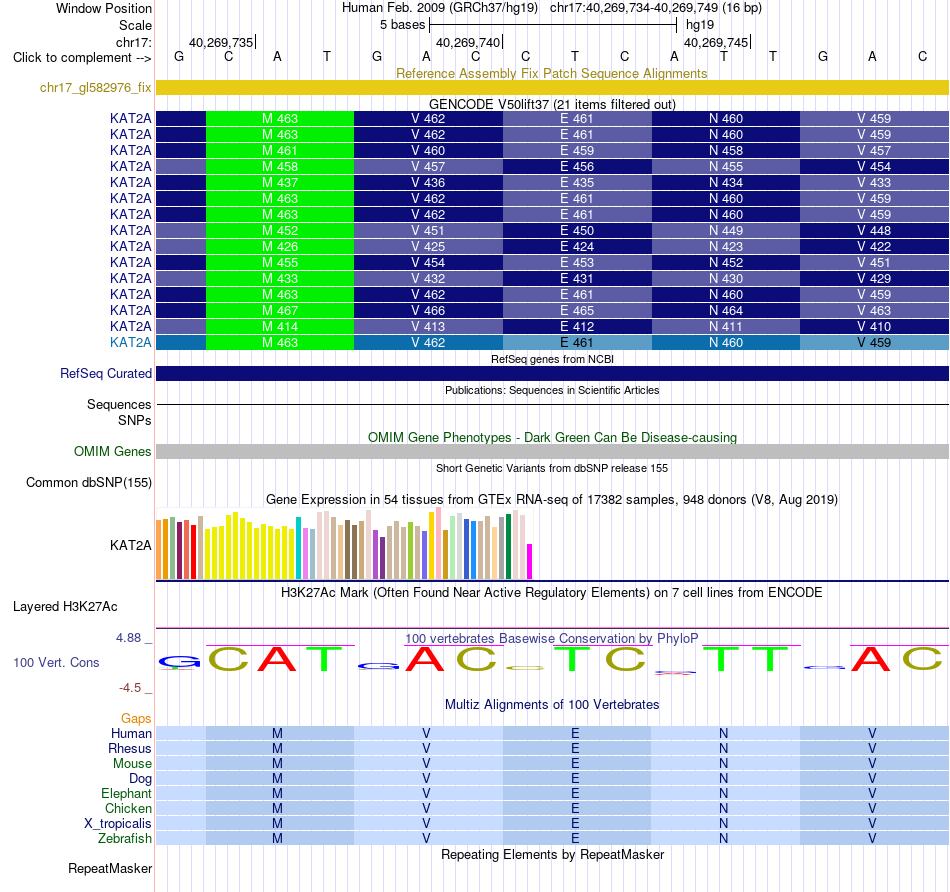The height and width of the screenshot is (892, 950).
Task: Click the Common dbSNP(155) label
Action: (88, 482)
